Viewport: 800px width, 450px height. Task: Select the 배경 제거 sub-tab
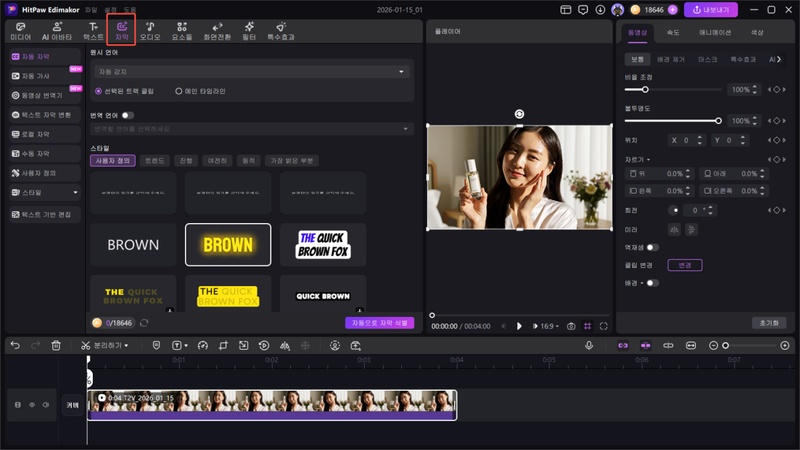pyautogui.click(x=671, y=60)
